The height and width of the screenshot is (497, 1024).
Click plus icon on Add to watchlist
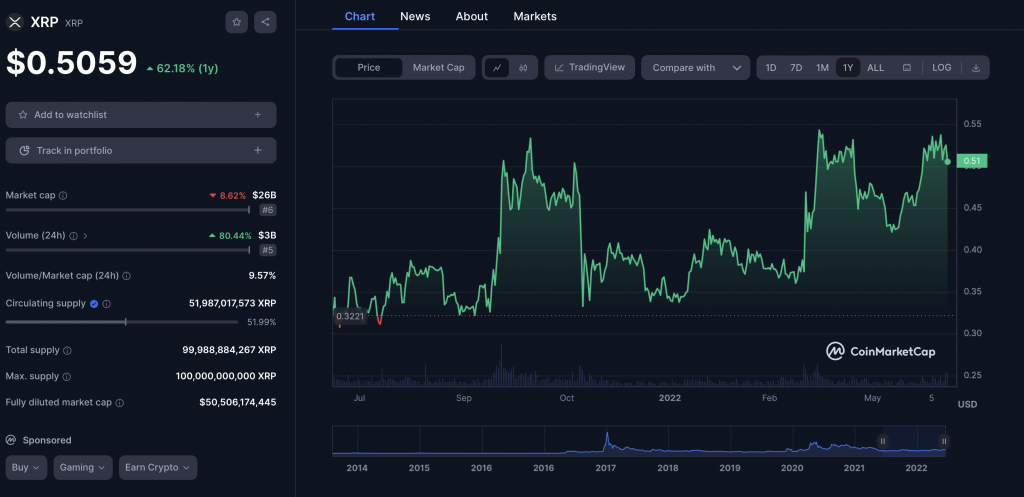click(258, 115)
